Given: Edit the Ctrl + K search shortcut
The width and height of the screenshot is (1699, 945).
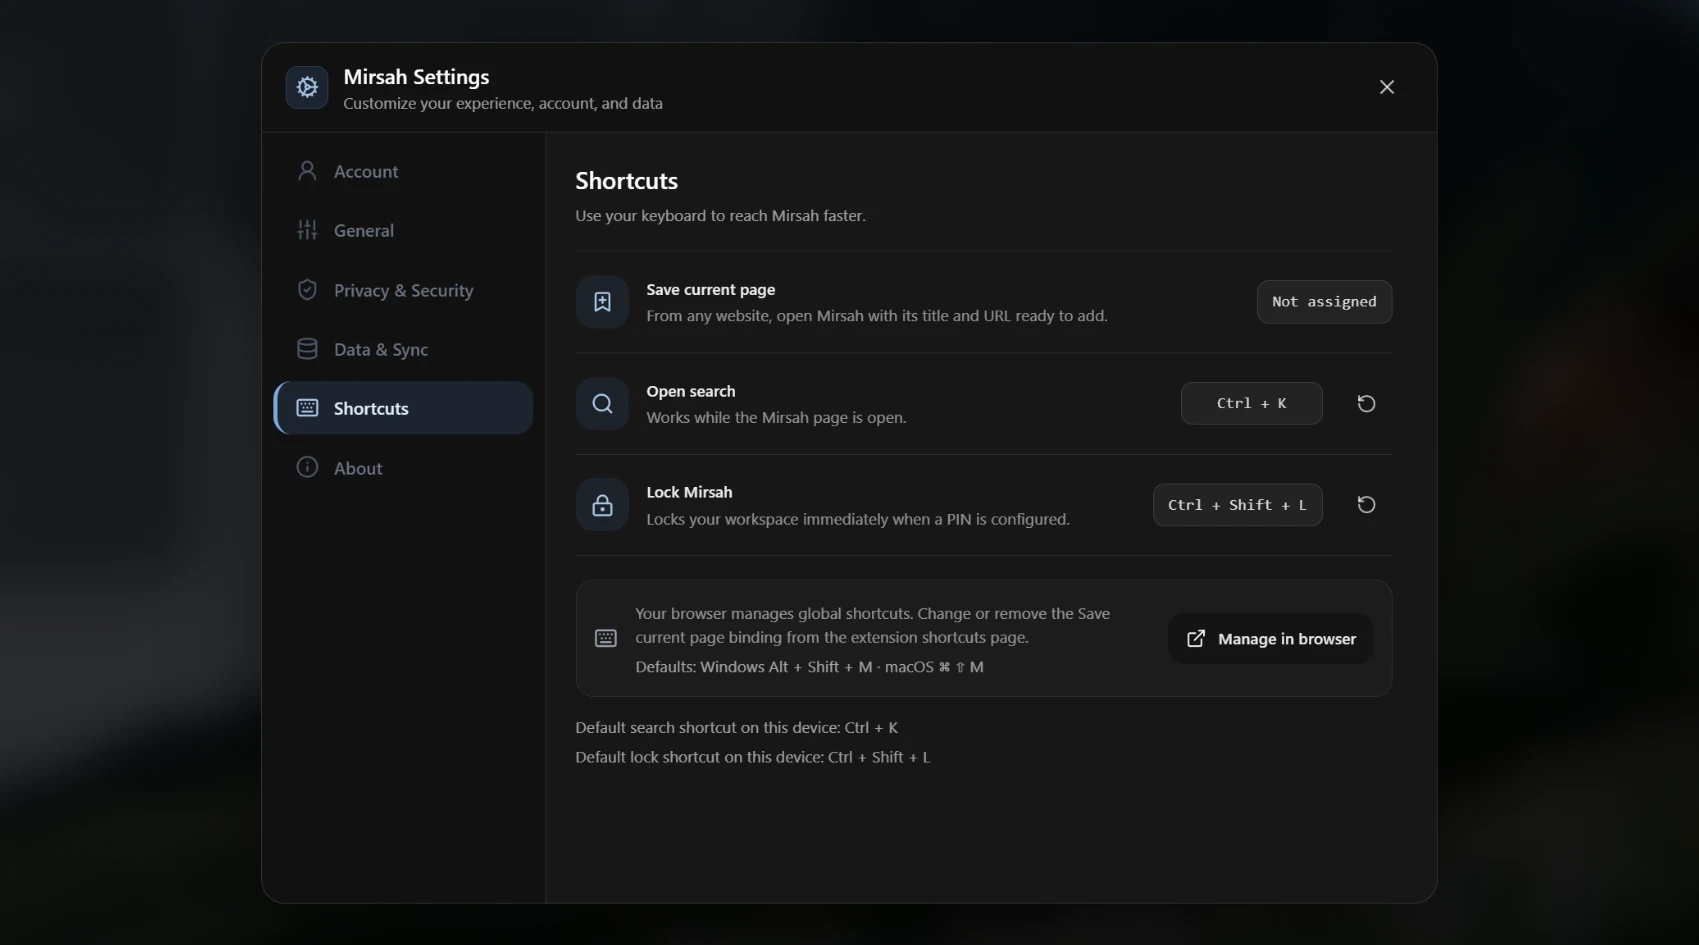Looking at the screenshot, I should [1251, 403].
